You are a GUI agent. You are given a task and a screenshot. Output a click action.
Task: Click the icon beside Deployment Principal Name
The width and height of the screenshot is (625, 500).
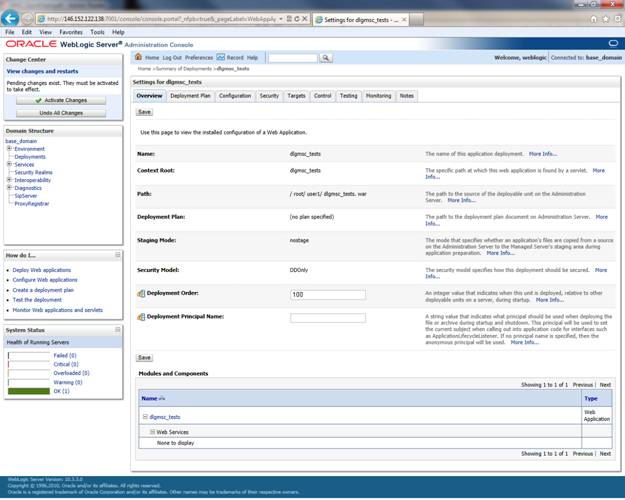[x=141, y=317]
